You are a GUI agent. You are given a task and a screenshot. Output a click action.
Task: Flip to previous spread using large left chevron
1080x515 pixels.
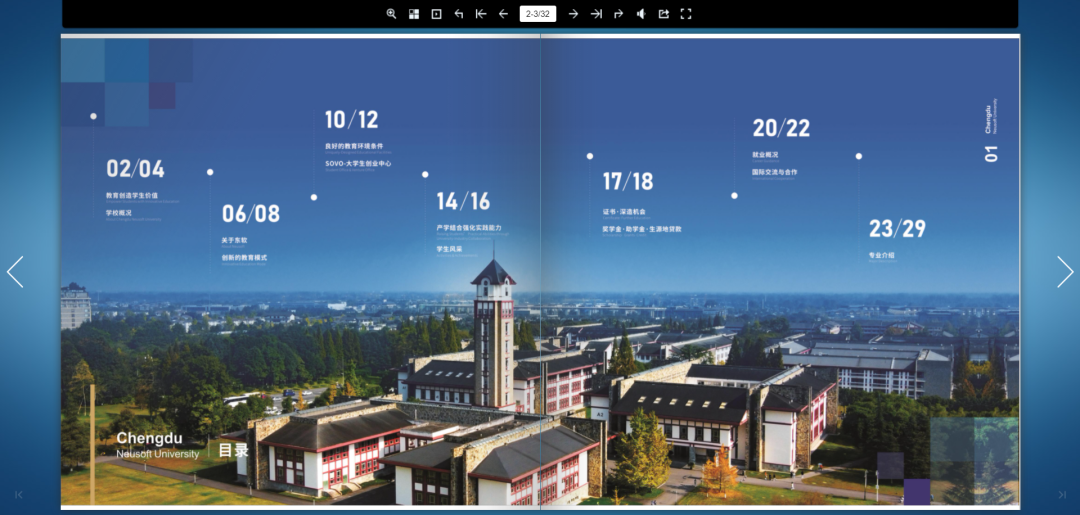click(x=15, y=272)
